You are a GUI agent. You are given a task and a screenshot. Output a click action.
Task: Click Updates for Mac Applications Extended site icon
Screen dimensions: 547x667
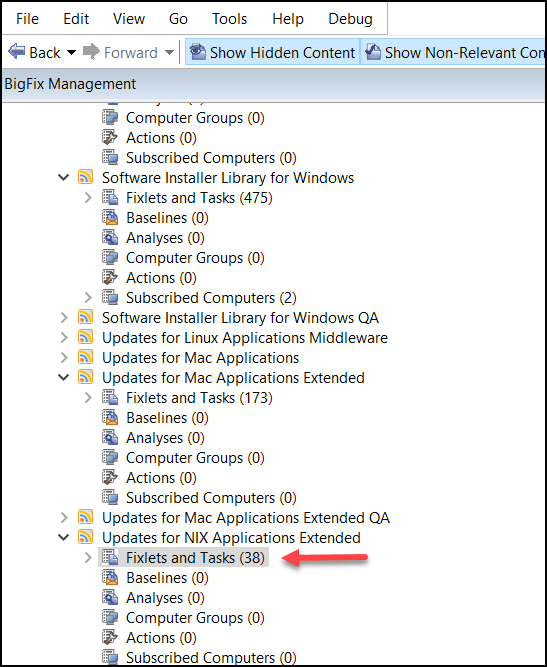pos(85,377)
